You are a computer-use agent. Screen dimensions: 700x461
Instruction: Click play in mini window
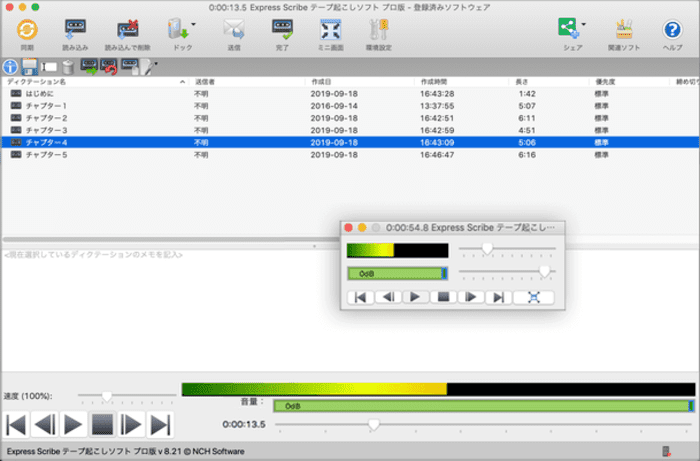pos(416,297)
